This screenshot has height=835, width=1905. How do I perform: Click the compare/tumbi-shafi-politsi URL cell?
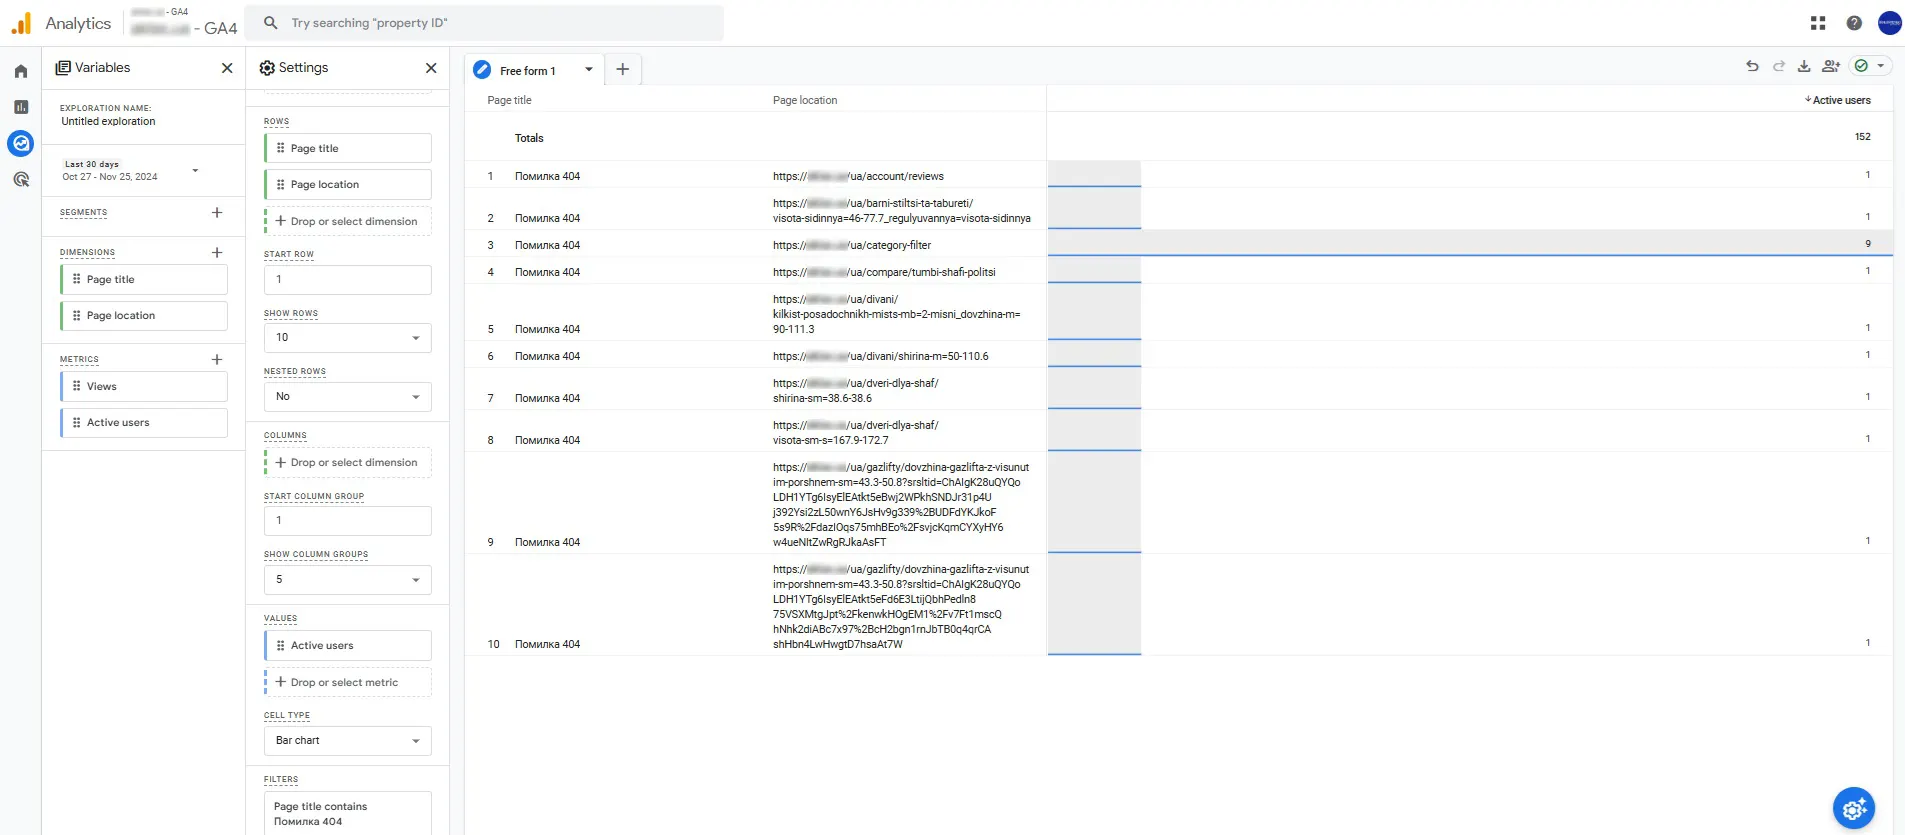pos(884,273)
